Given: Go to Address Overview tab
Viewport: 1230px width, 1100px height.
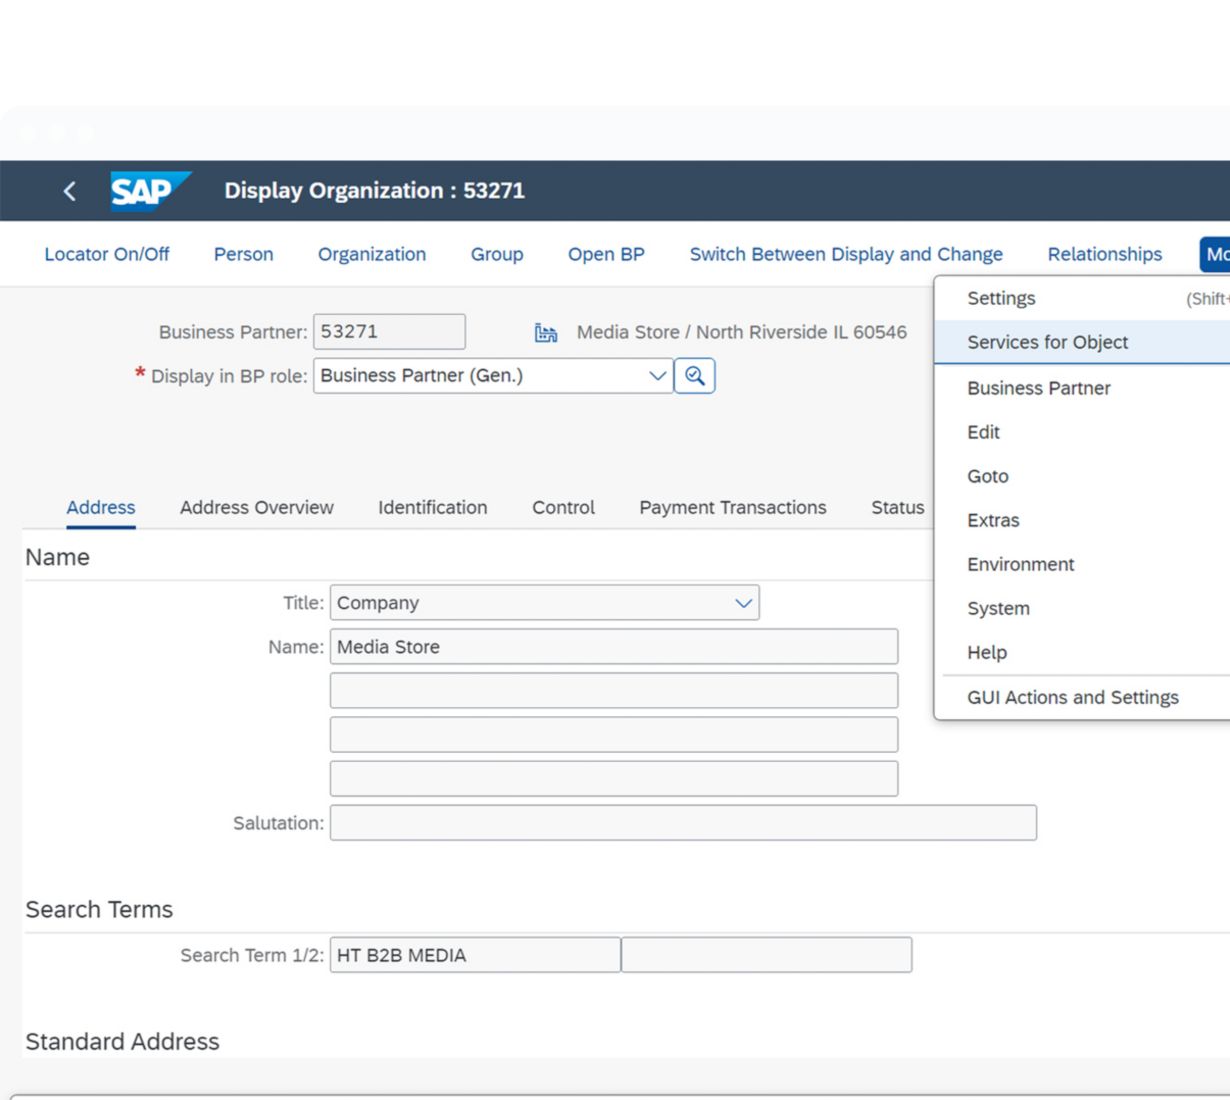Looking at the screenshot, I should pos(256,507).
